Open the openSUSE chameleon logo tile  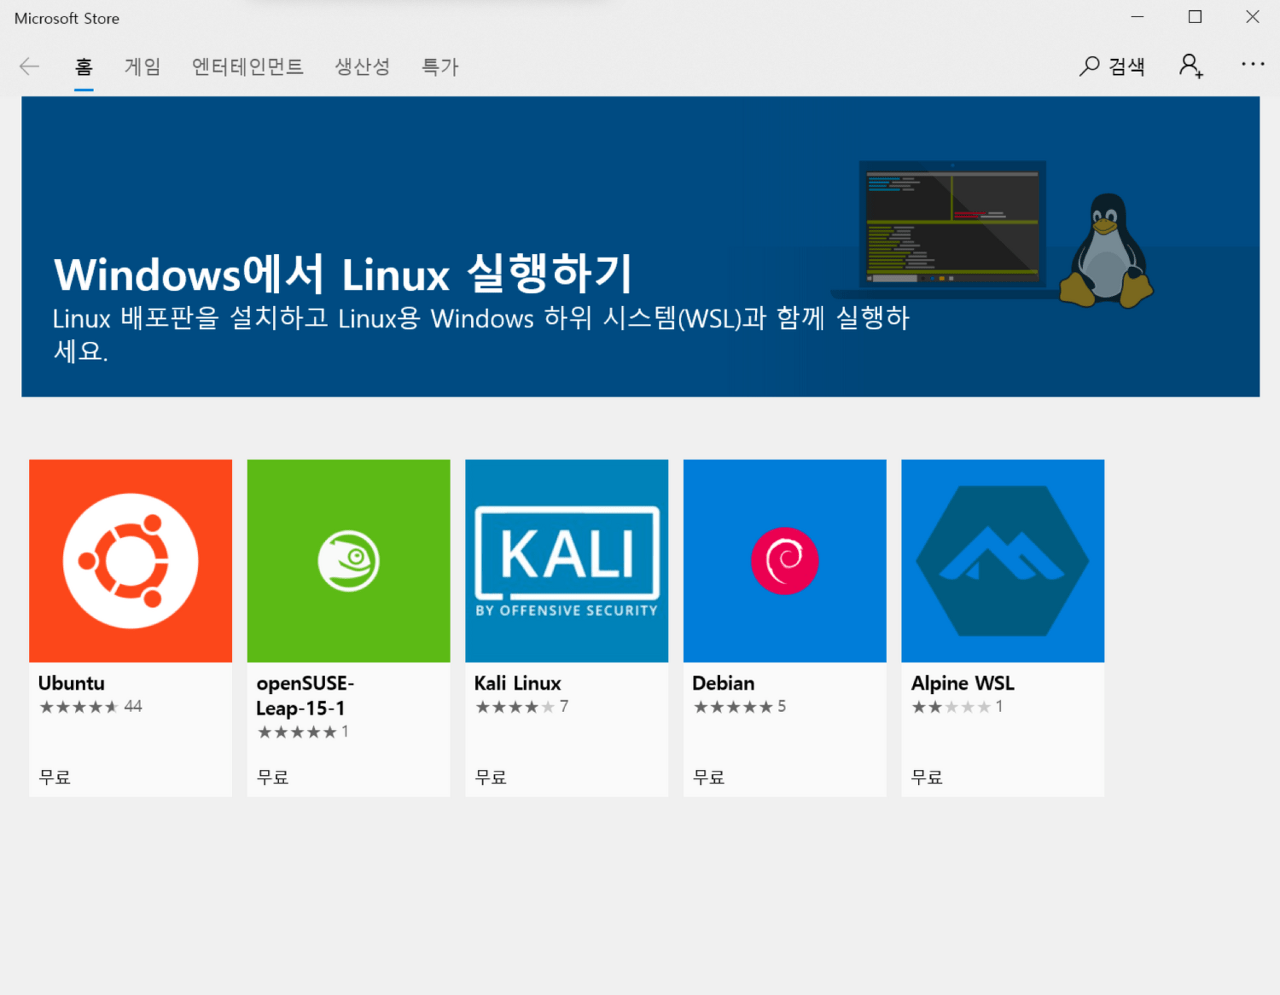tap(349, 561)
